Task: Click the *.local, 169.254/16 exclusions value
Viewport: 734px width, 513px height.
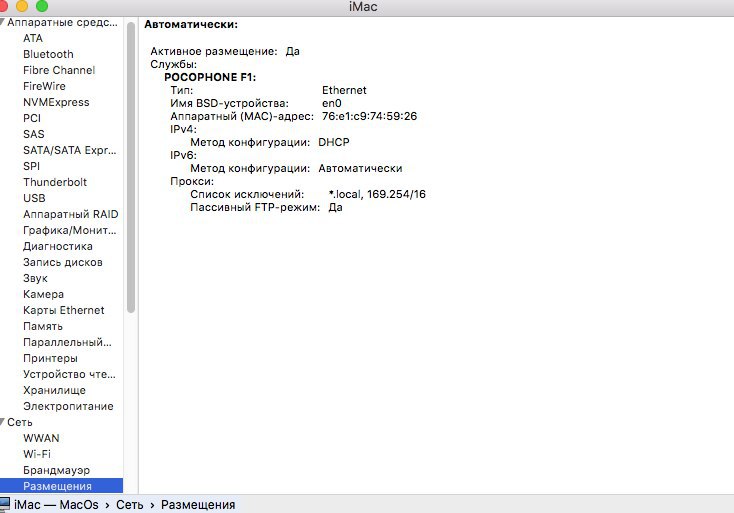Action: tap(377, 194)
